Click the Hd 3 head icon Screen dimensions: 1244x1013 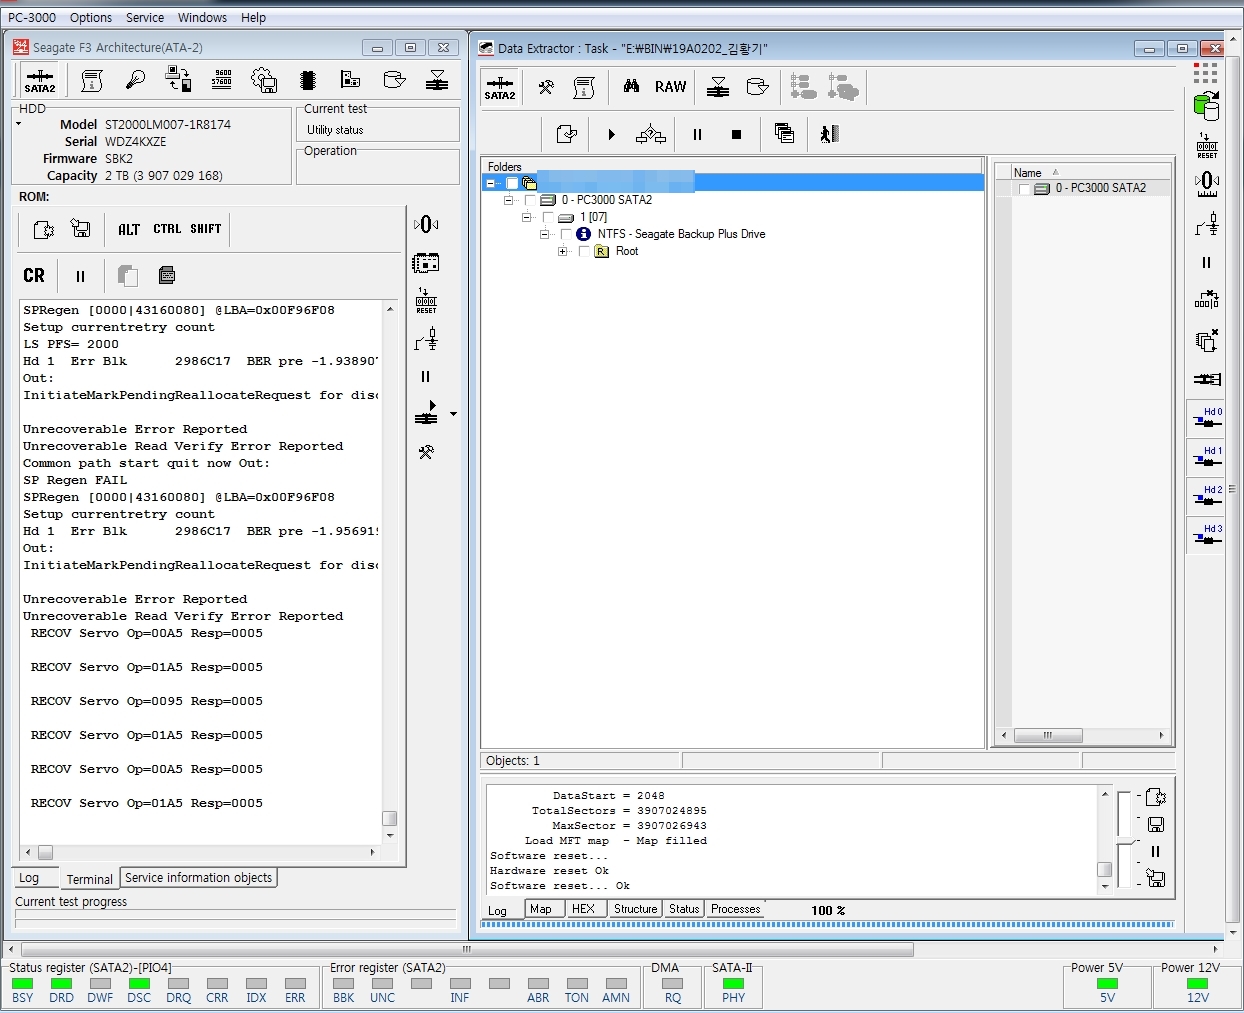click(x=1207, y=535)
